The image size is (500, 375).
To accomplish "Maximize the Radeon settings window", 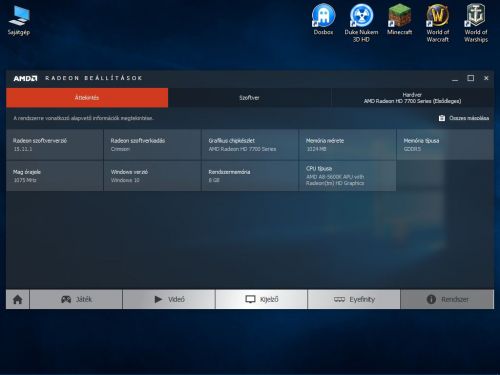I will (x=471, y=78).
